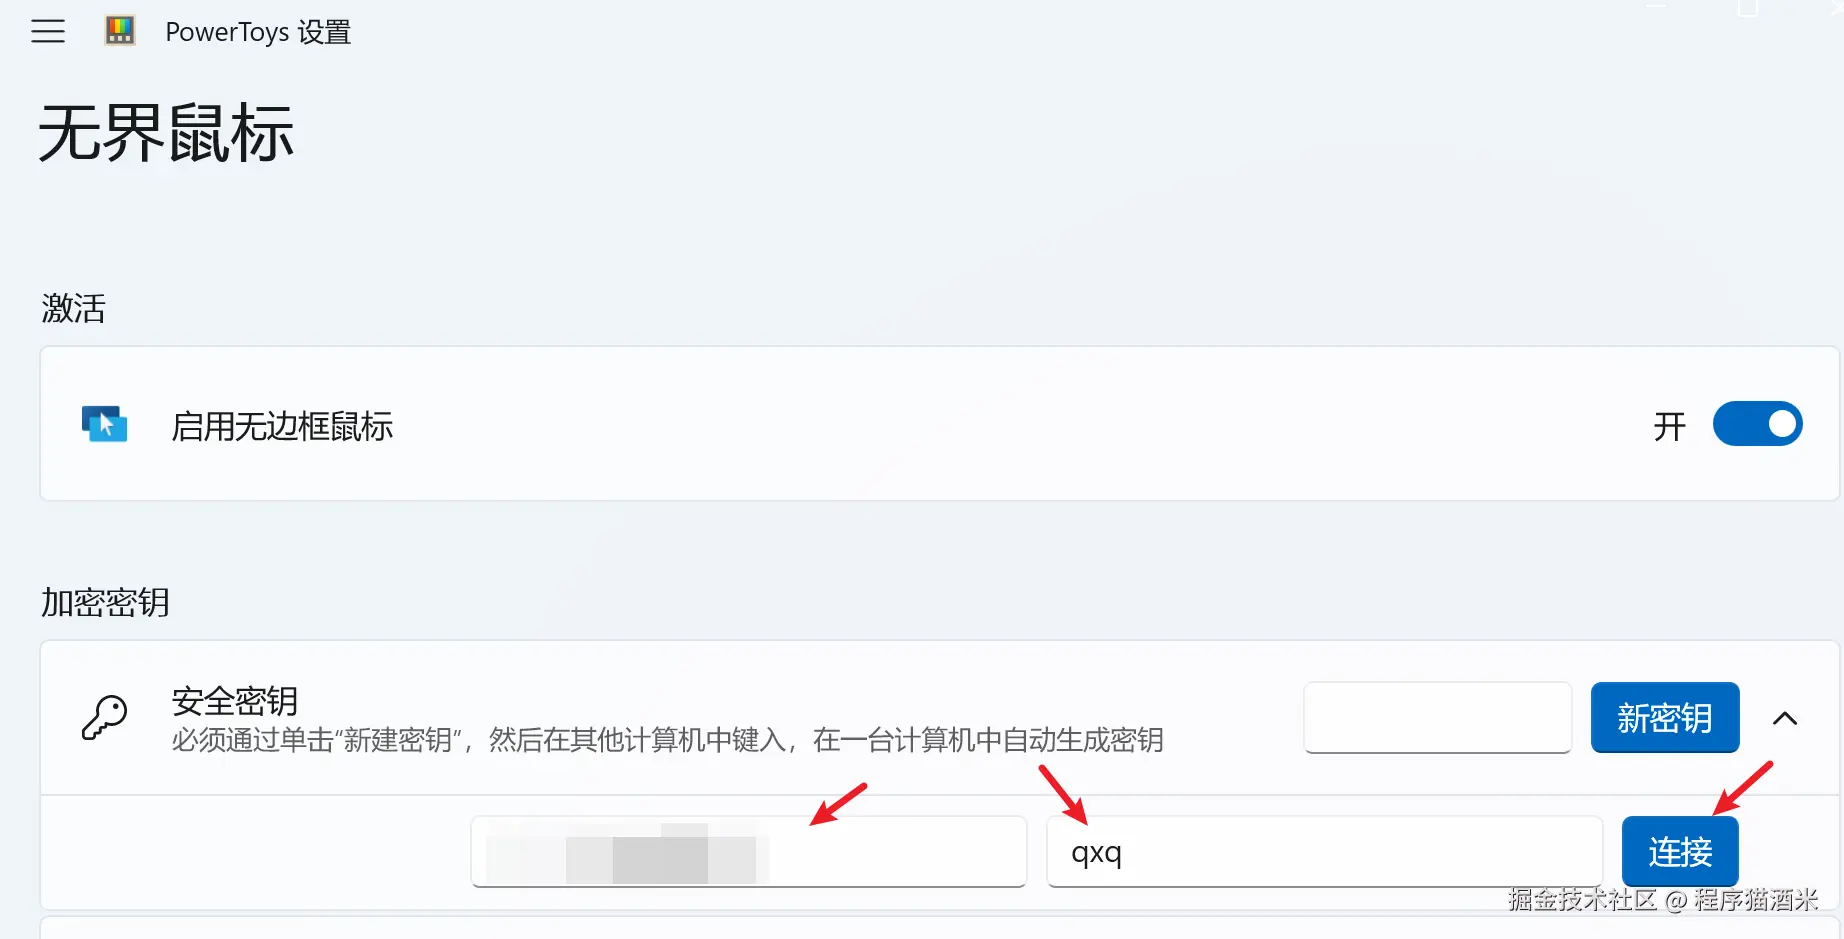This screenshot has width=1844, height=939.
Task: Click the 无界鼠标 page heading
Action: coord(166,133)
